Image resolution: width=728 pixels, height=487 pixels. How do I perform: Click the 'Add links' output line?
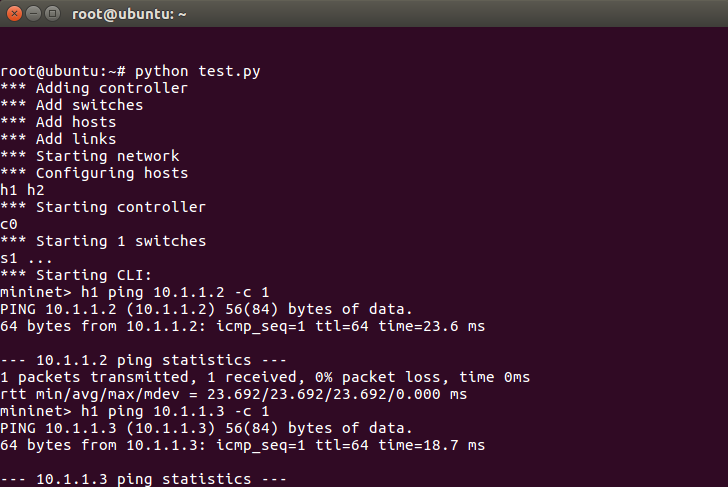(x=58, y=139)
